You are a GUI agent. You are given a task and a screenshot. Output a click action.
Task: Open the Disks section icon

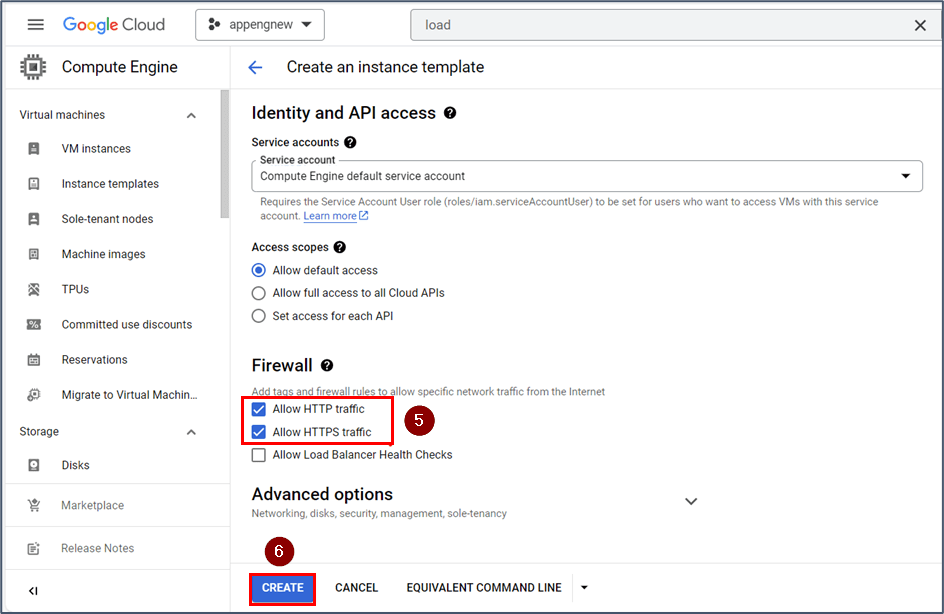click(x=35, y=464)
